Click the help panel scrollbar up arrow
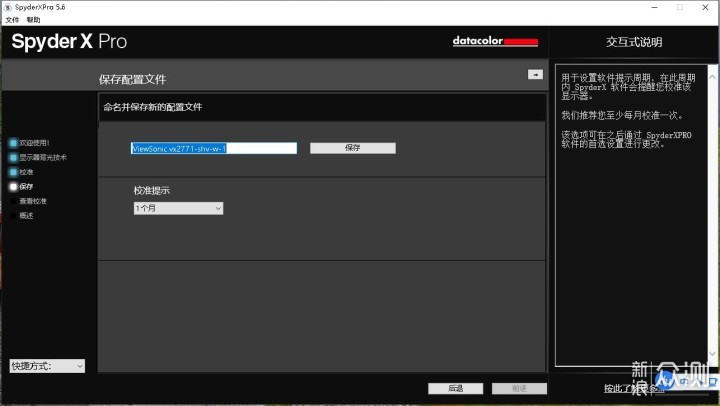Viewport: 720px width, 406px height. coord(713,77)
